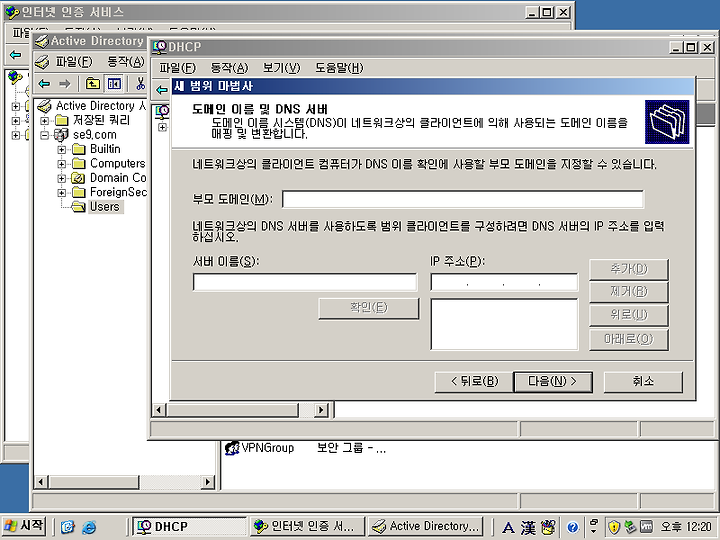Switch to DHCP taskbar button
Screen dimensions: 720x540
coord(190,526)
